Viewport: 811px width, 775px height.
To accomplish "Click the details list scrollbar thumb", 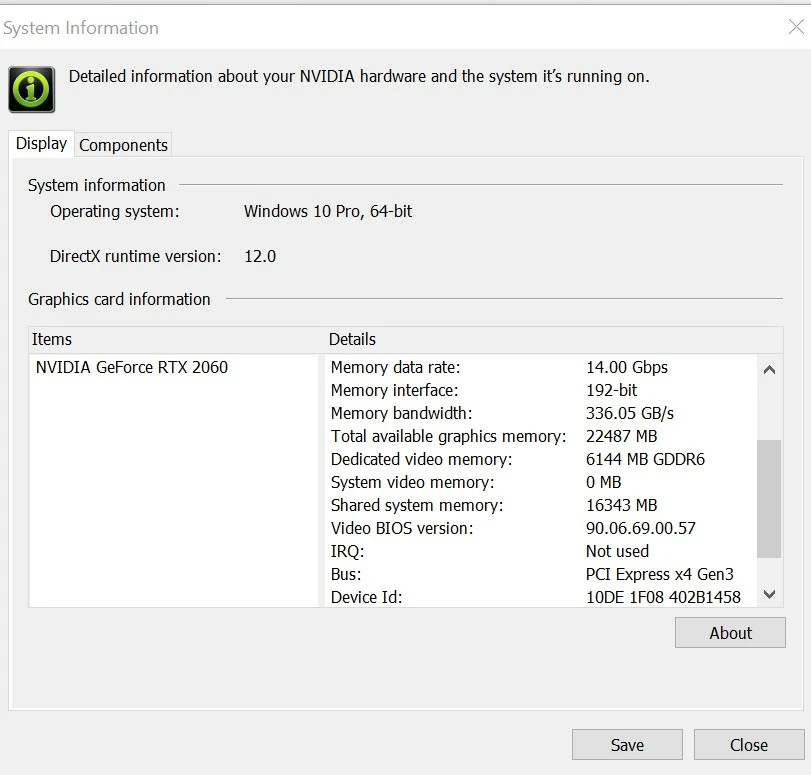I will tap(769, 499).
